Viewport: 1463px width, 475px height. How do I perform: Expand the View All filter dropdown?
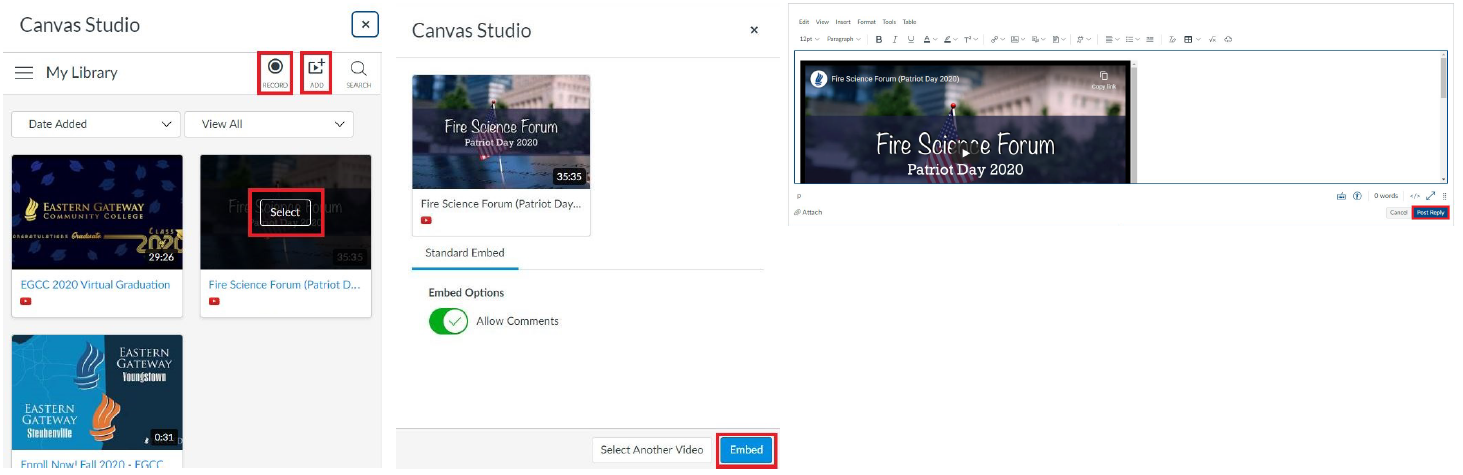tap(268, 124)
